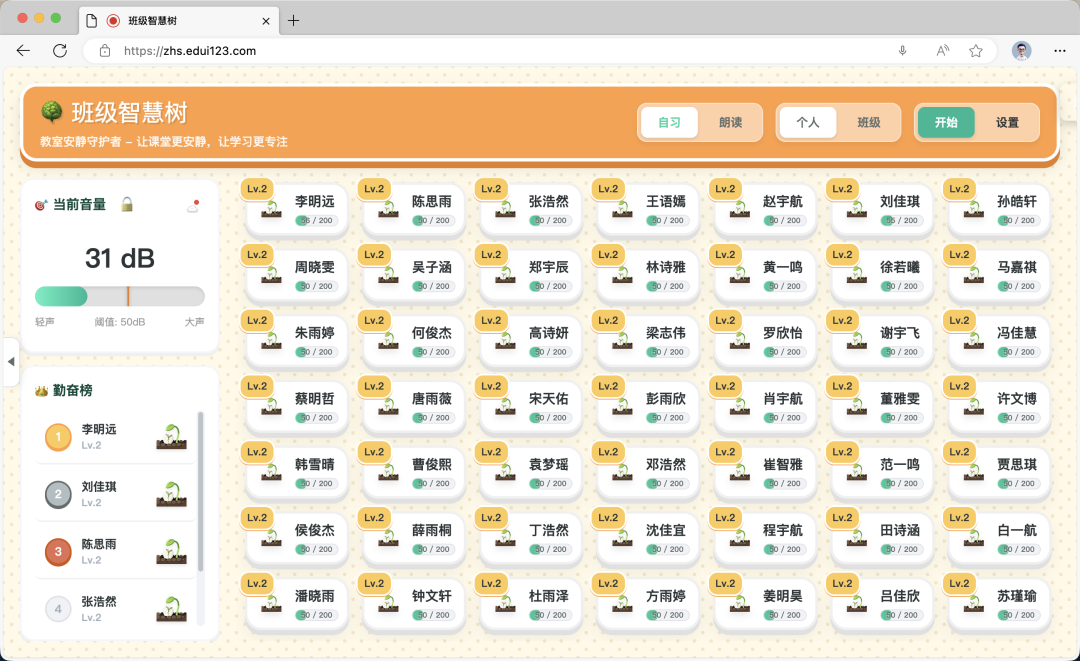Switch to 朗读 mode

point(731,122)
